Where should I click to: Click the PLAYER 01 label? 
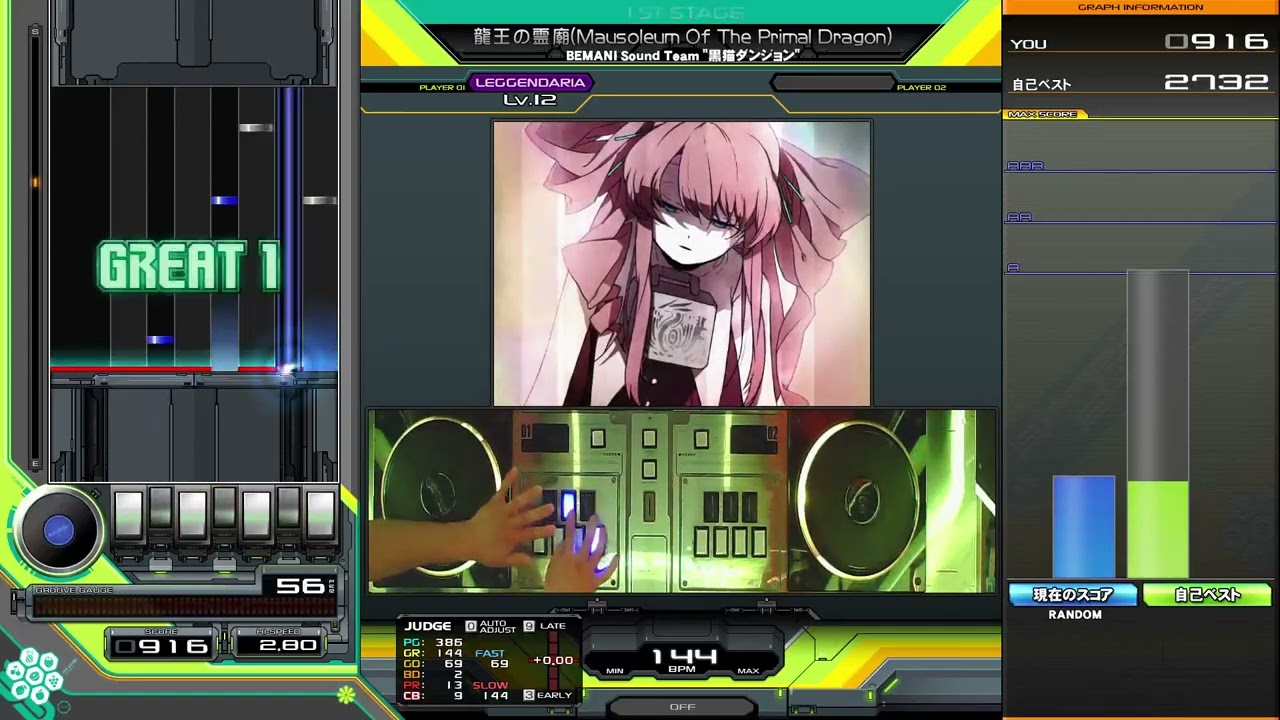[x=442, y=88]
